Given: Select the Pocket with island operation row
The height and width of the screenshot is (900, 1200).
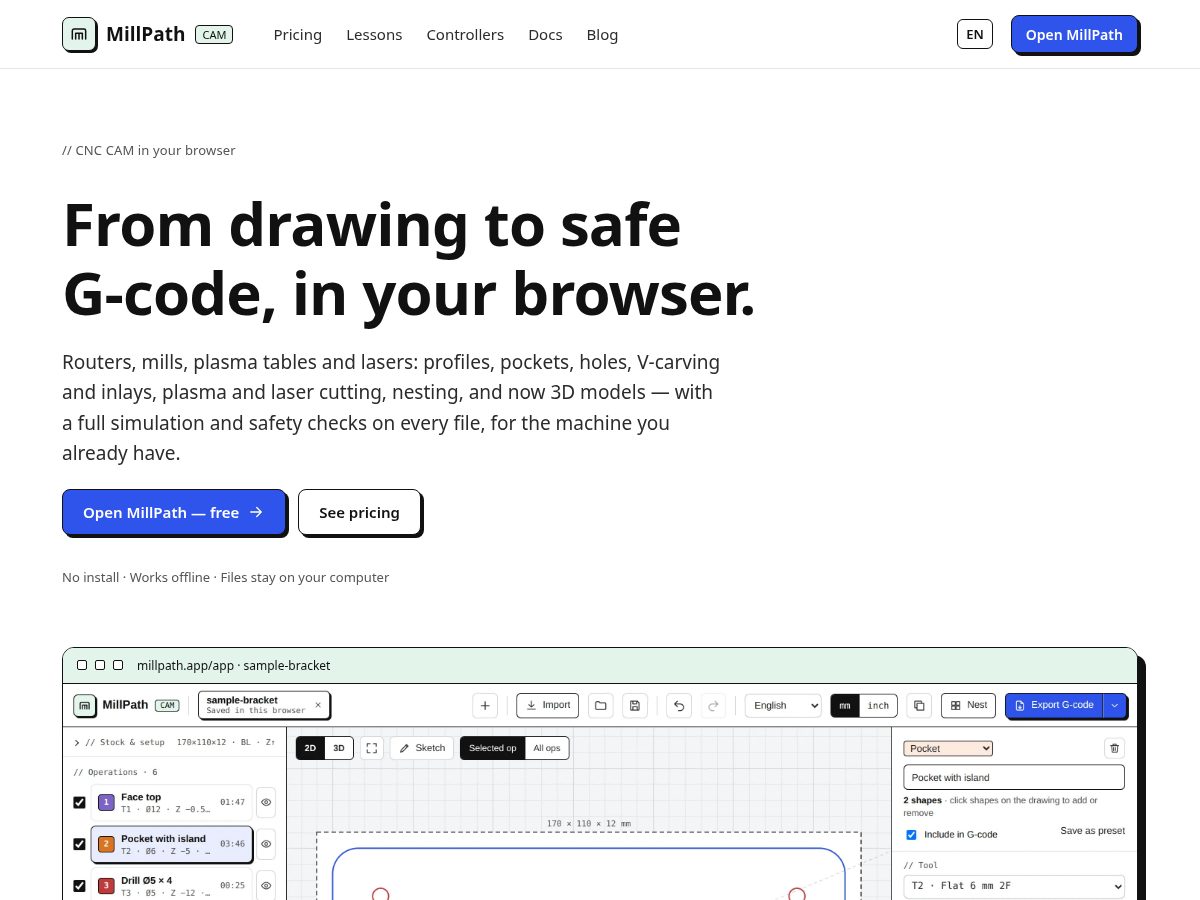Looking at the screenshot, I should point(171,844).
